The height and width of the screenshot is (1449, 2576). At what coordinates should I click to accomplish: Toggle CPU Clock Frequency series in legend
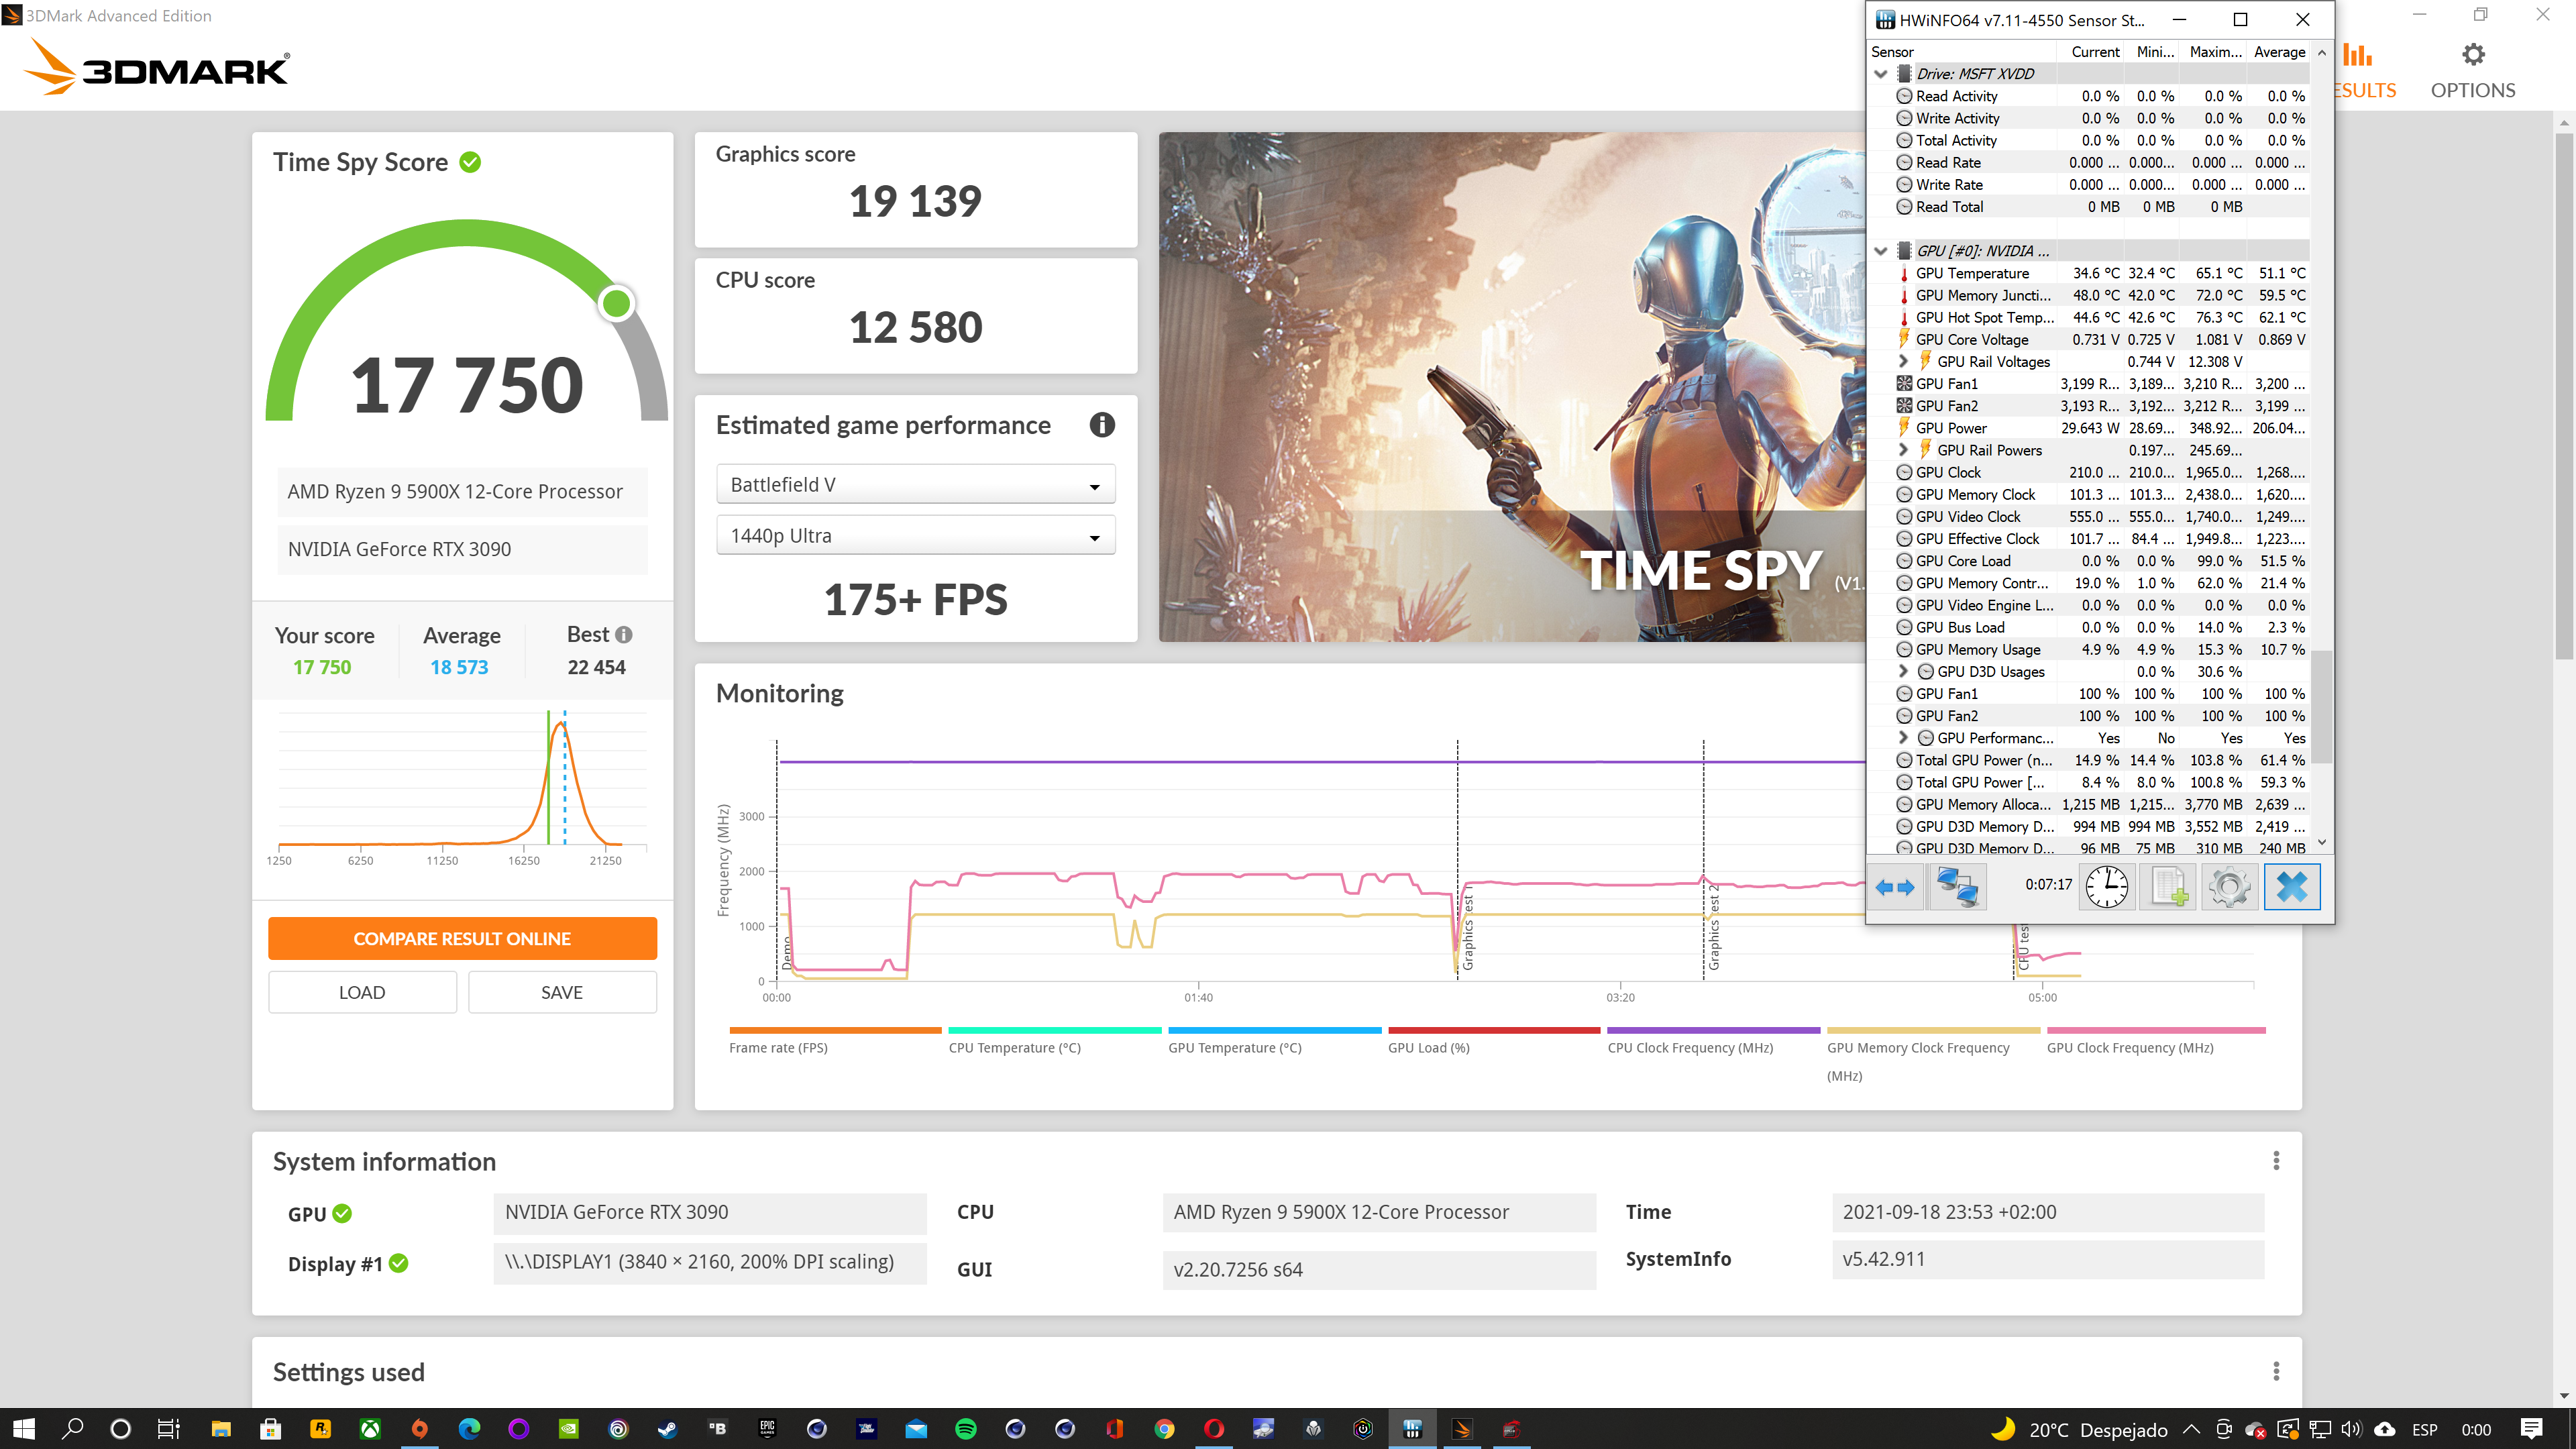click(1713, 1041)
